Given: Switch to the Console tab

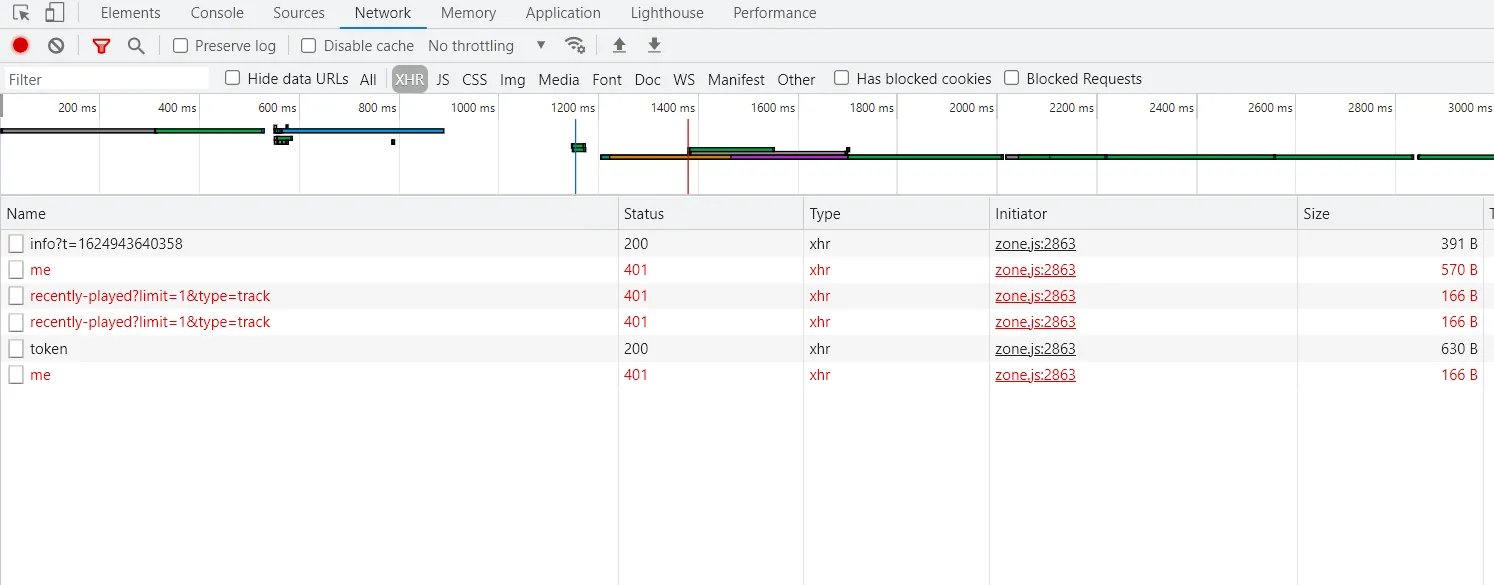Looking at the screenshot, I should tap(217, 13).
